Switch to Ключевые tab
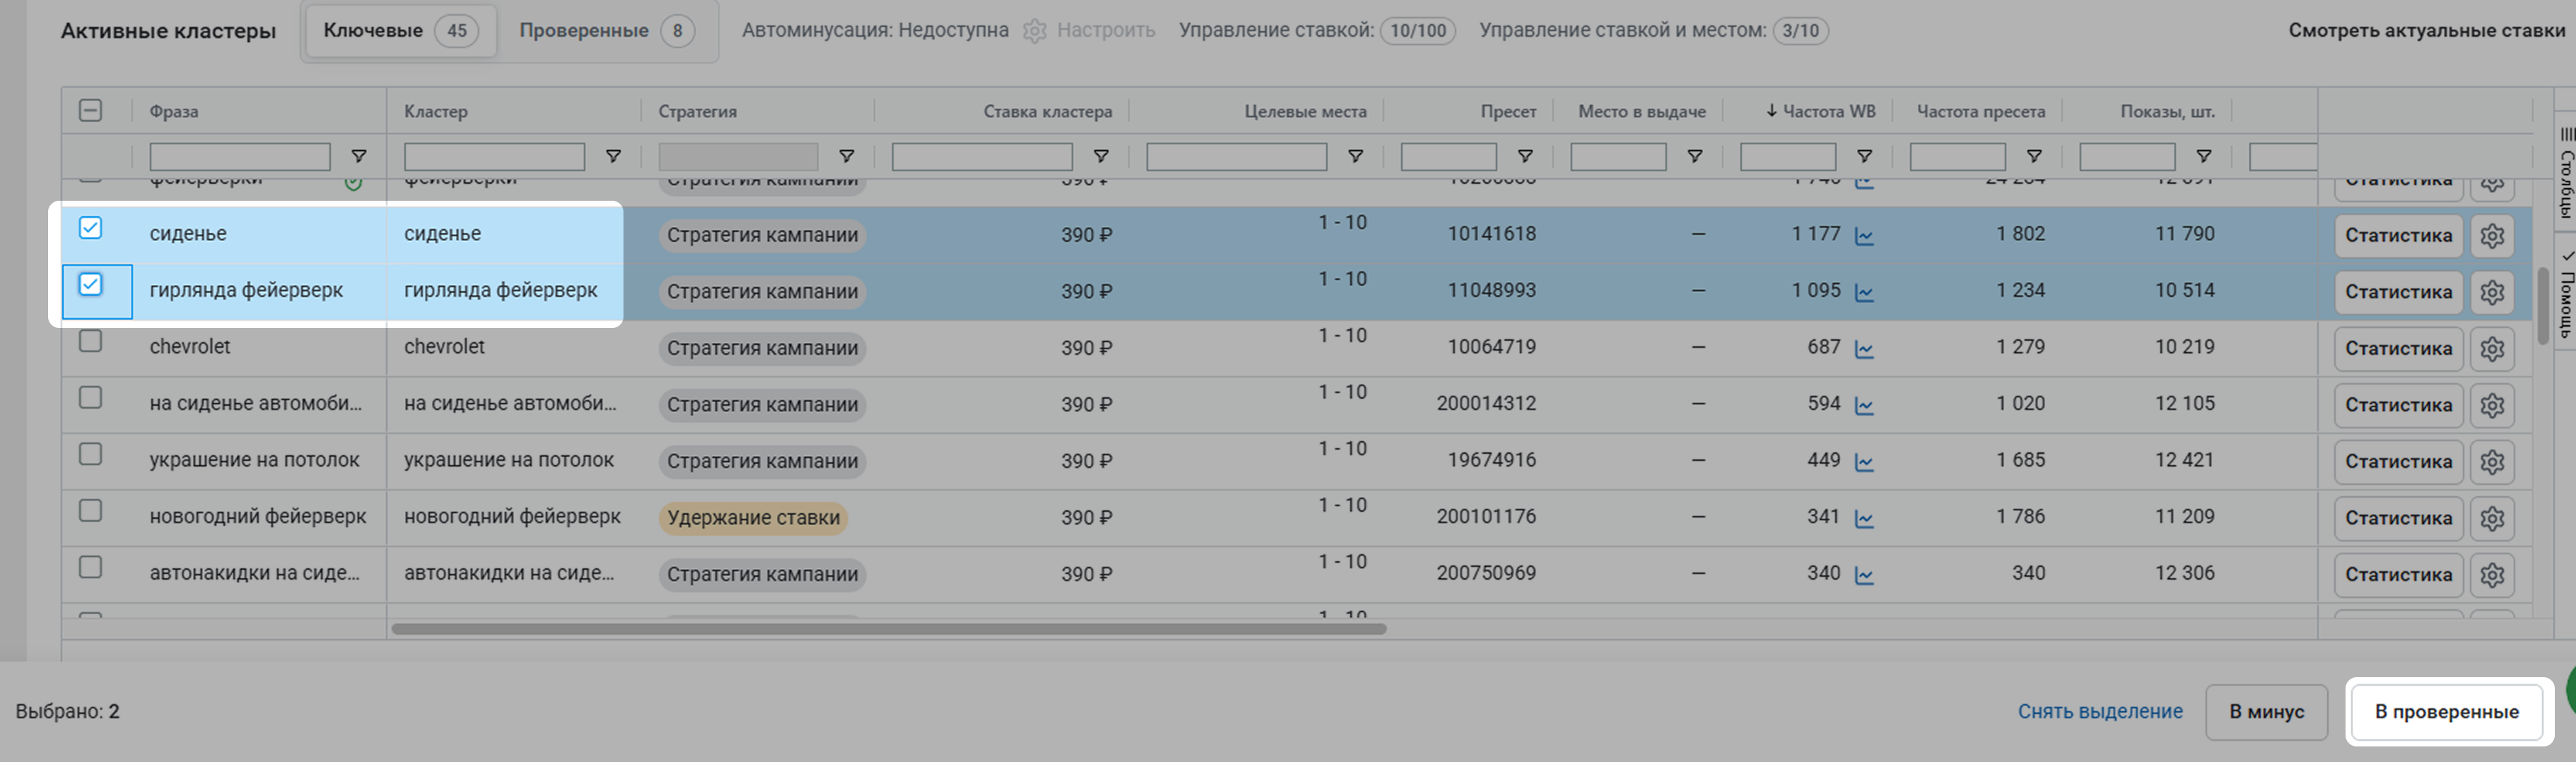The width and height of the screenshot is (2576, 762). point(399,31)
